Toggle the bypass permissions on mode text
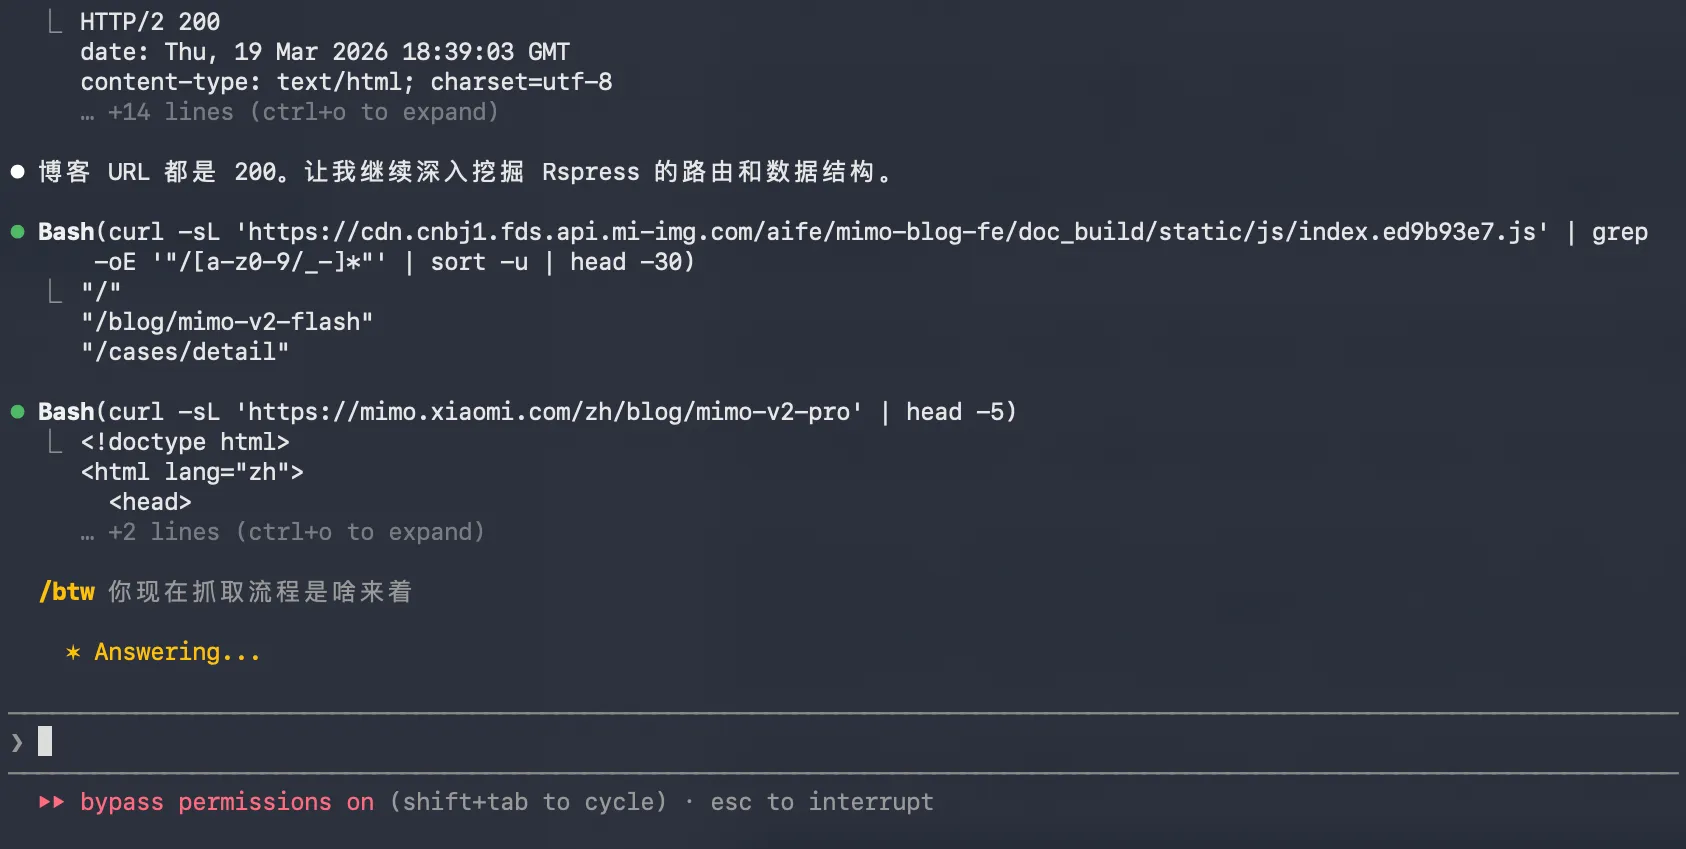Screen dimensions: 1686x849 pyautogui.click(x=227, y=802)
